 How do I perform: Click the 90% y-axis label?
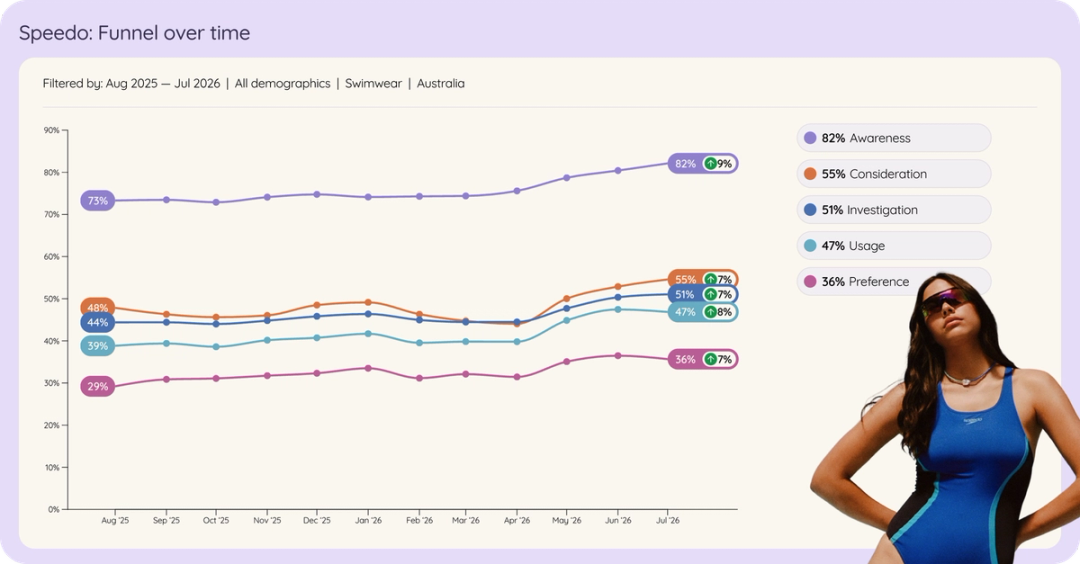(x=52, y=130)
